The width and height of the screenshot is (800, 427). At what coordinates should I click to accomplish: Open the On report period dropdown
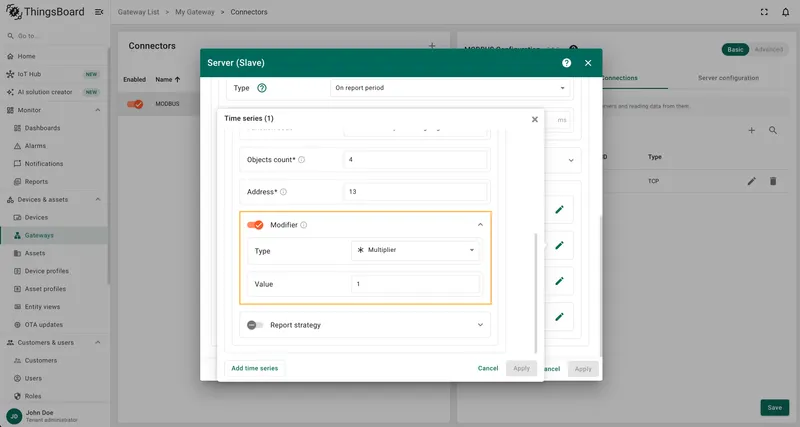point(449,88)
